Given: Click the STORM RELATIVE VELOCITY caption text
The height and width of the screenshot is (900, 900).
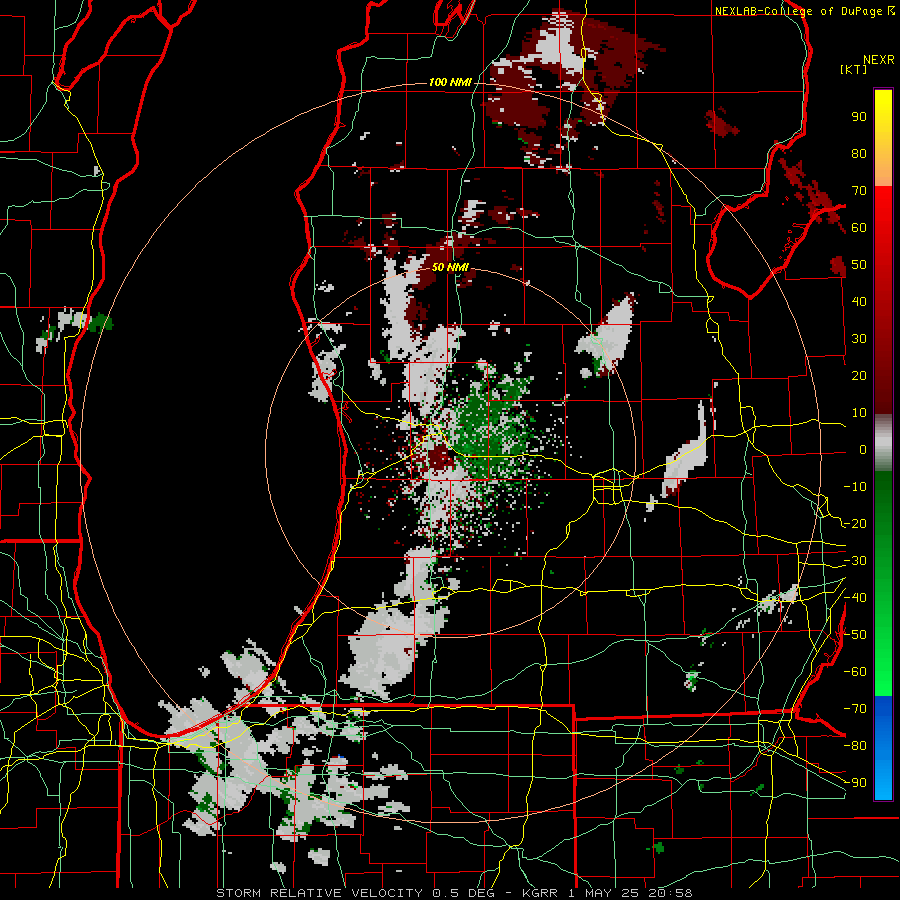Looking at the screenshot, I should (319, 893).
